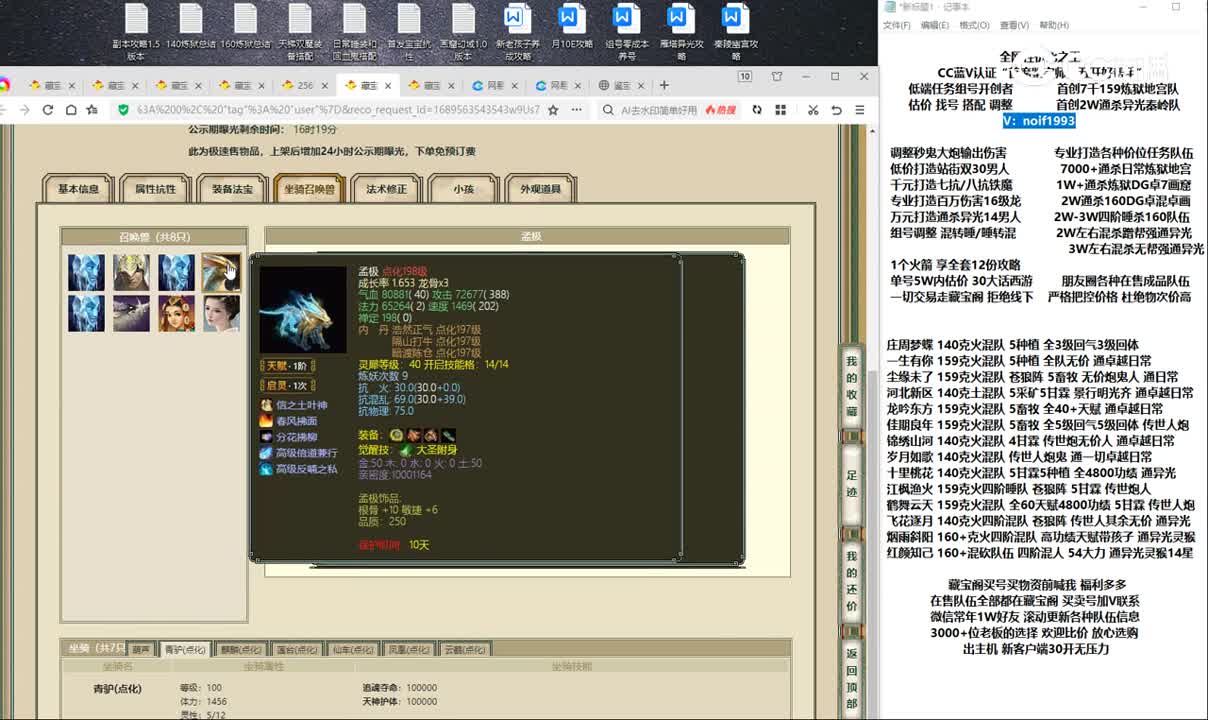Open the 法术修正 tab
The image size is (1208, 720).
(x=386, y=188)
